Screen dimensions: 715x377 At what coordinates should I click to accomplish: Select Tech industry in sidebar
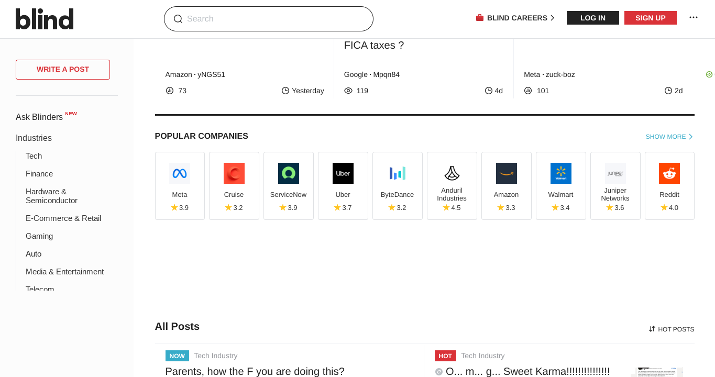pyautogui.click(x=34, y=156)
